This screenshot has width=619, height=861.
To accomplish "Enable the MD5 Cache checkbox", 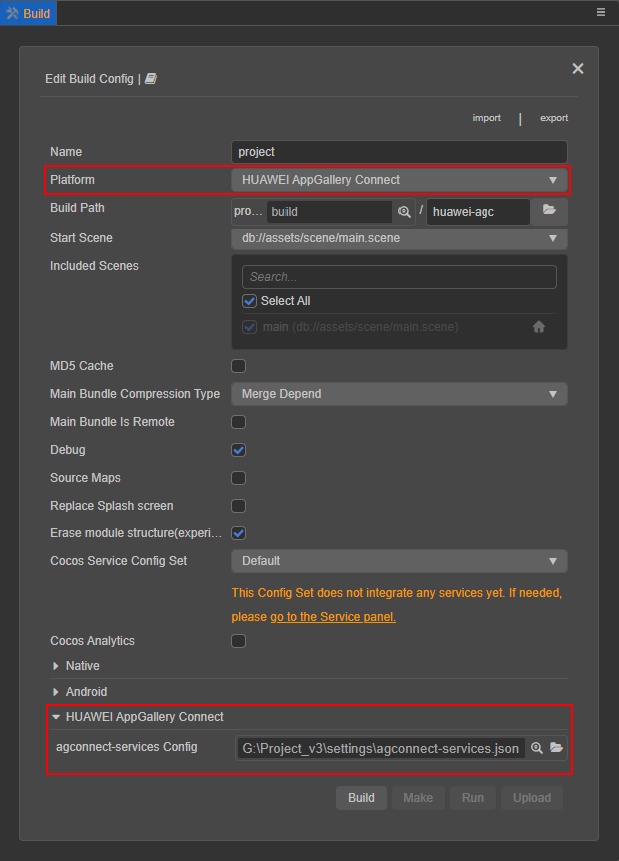I will click(x=238, y=366).
